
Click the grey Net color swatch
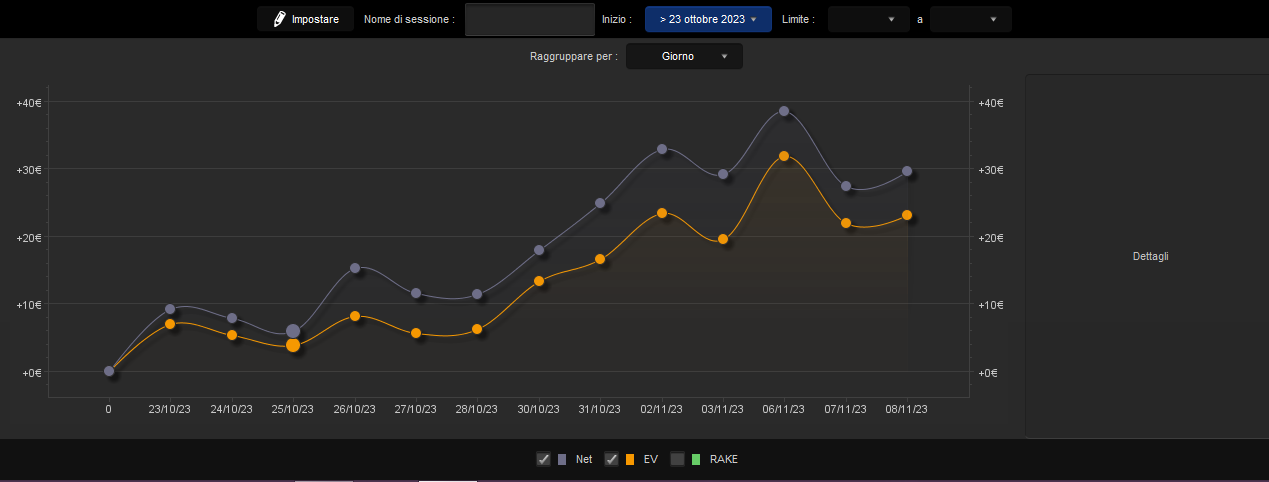click(562, 460)
